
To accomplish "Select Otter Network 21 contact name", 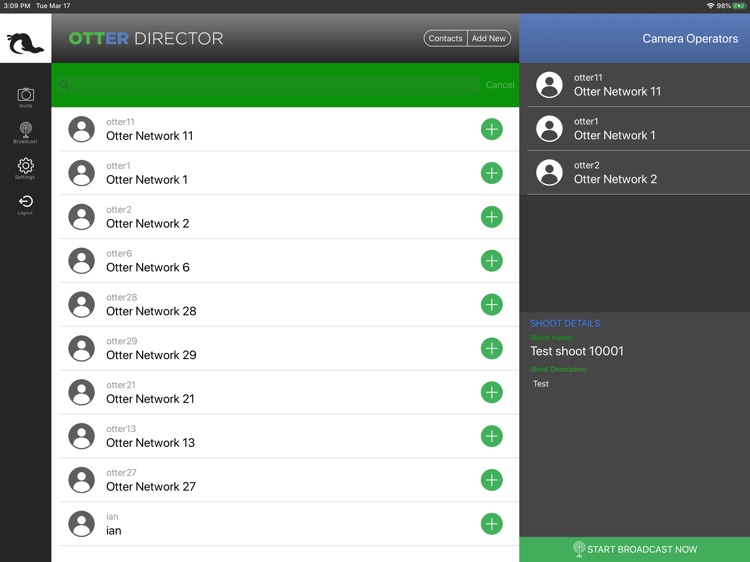I will click(150, 399).
